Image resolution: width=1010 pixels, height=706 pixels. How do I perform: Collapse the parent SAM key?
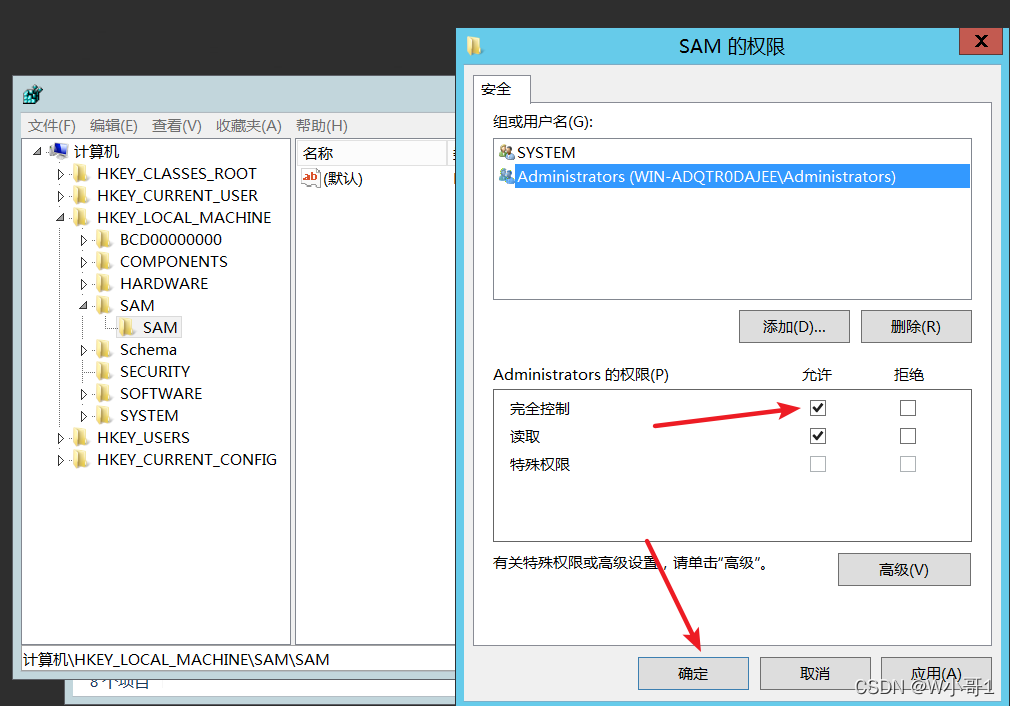pyautogui.click(x=83, y=306)
